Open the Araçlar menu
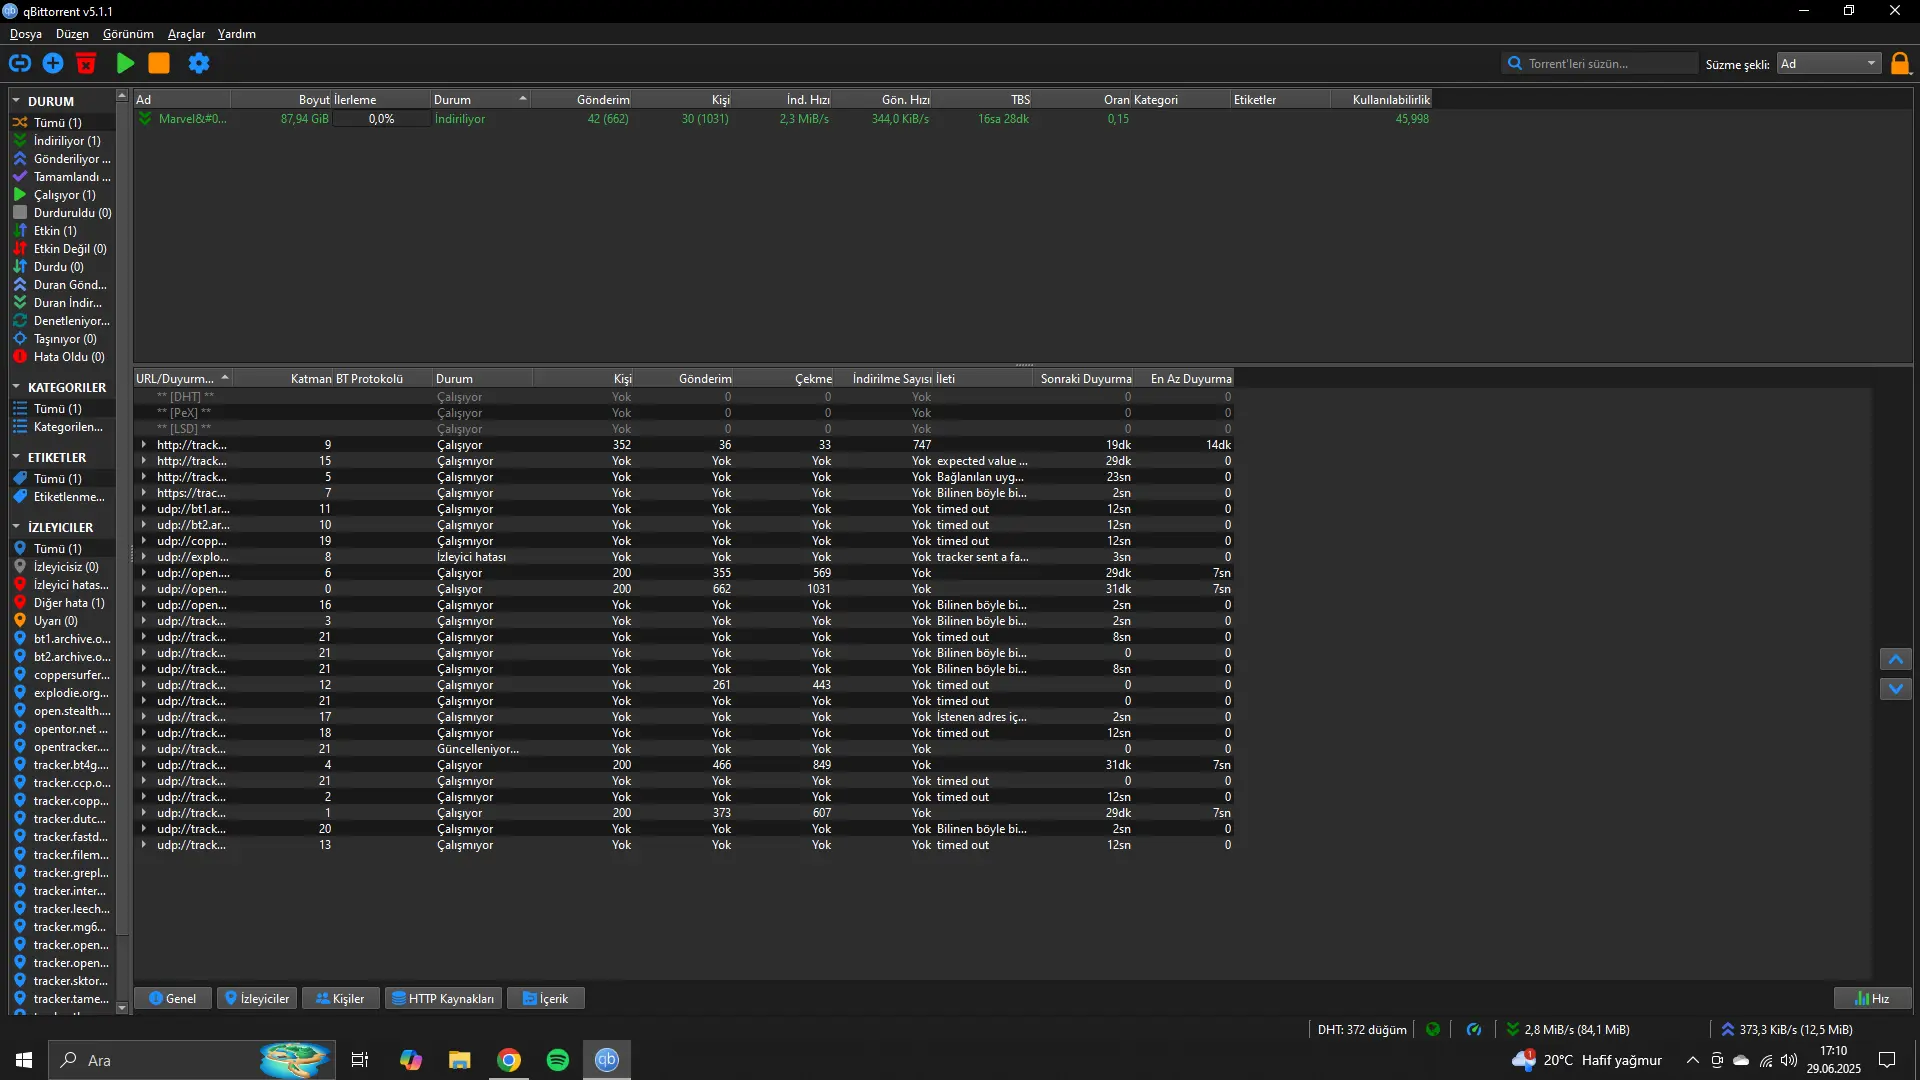This screenshot has width=1920, height=1080. tap(186, 34)
